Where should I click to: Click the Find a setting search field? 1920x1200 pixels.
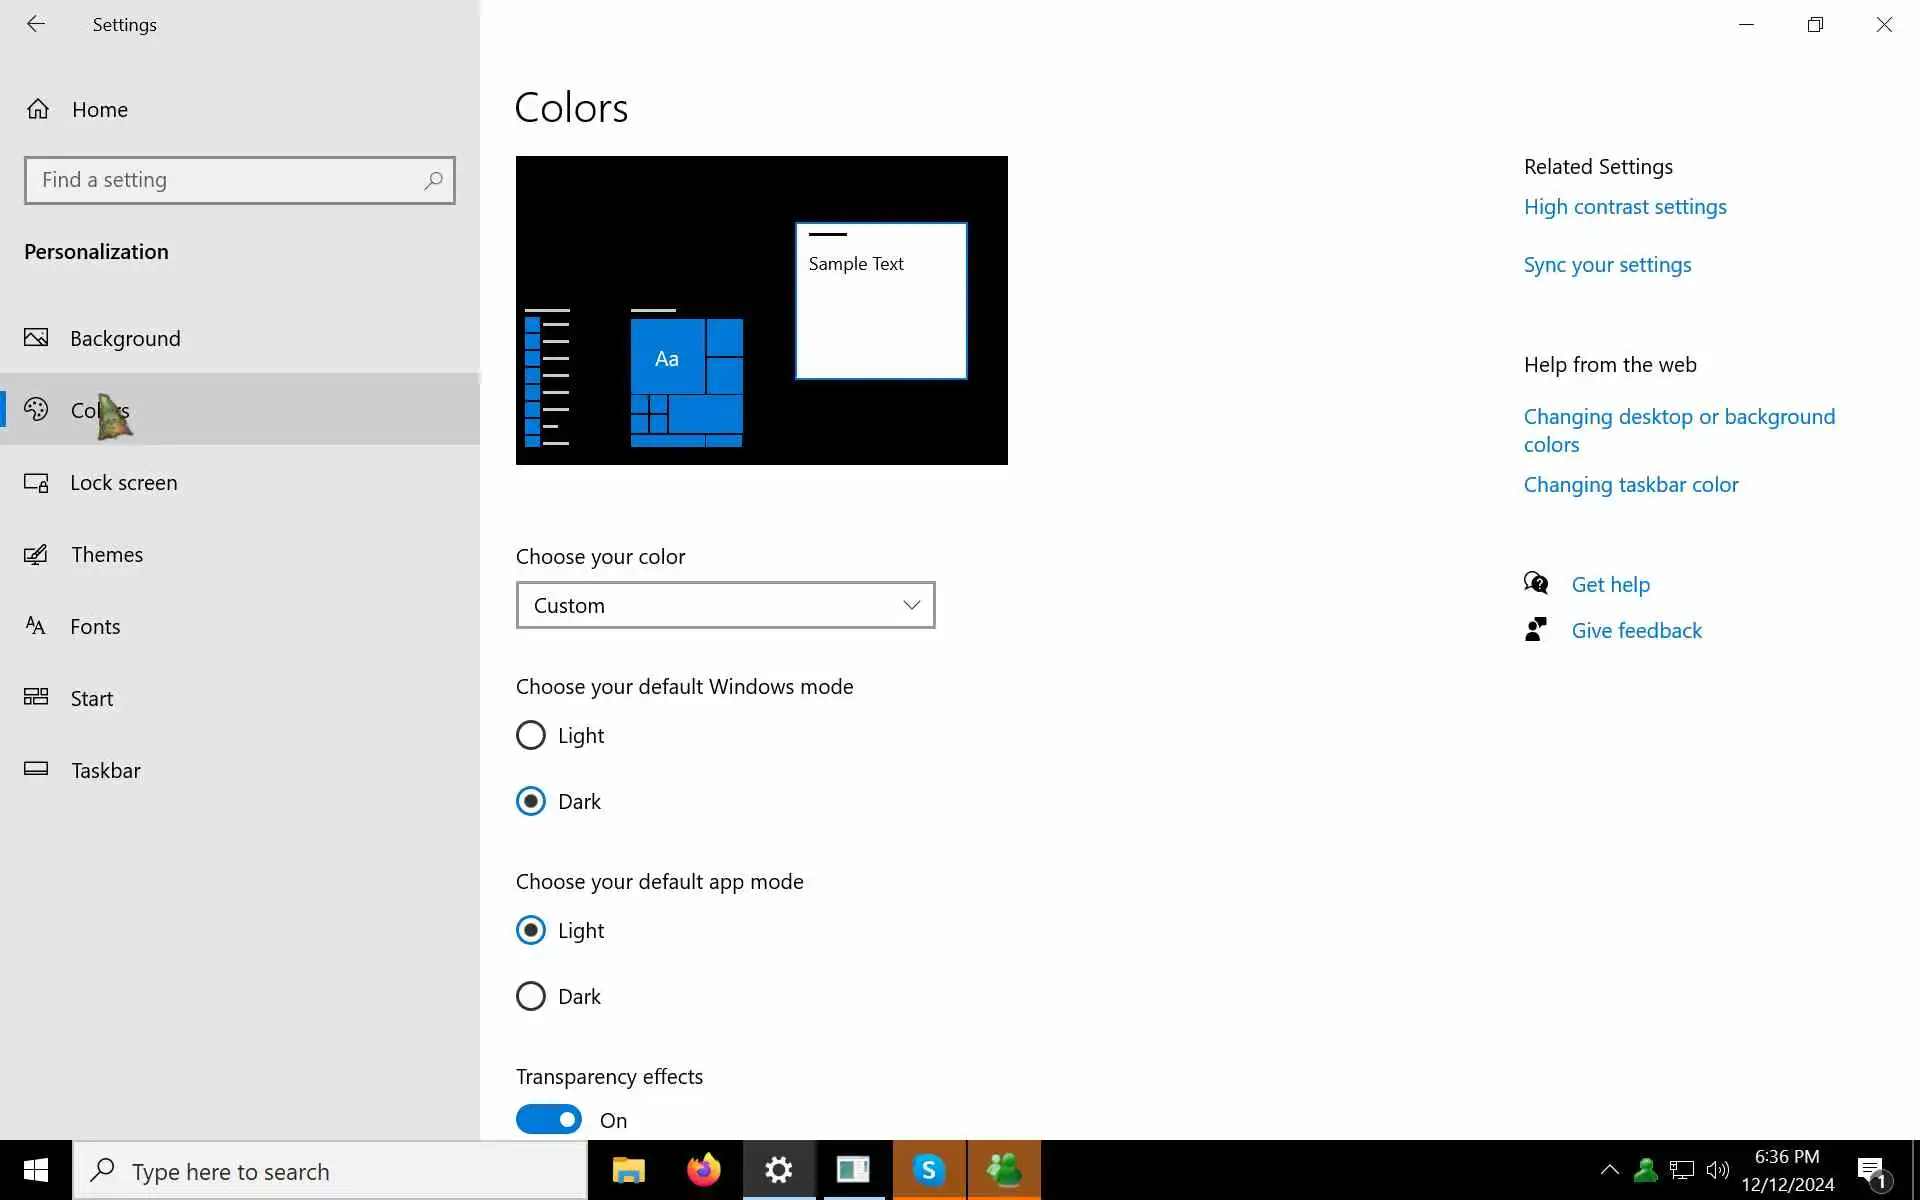point(225,180)
